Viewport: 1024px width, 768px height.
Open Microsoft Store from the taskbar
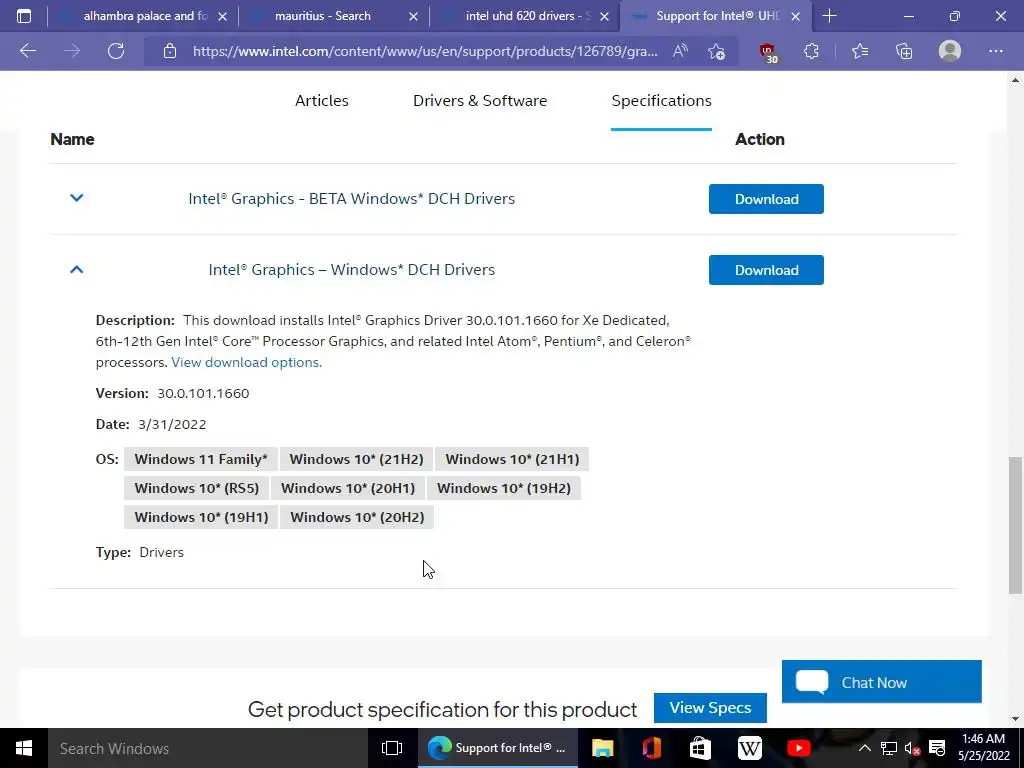(700, 748)
